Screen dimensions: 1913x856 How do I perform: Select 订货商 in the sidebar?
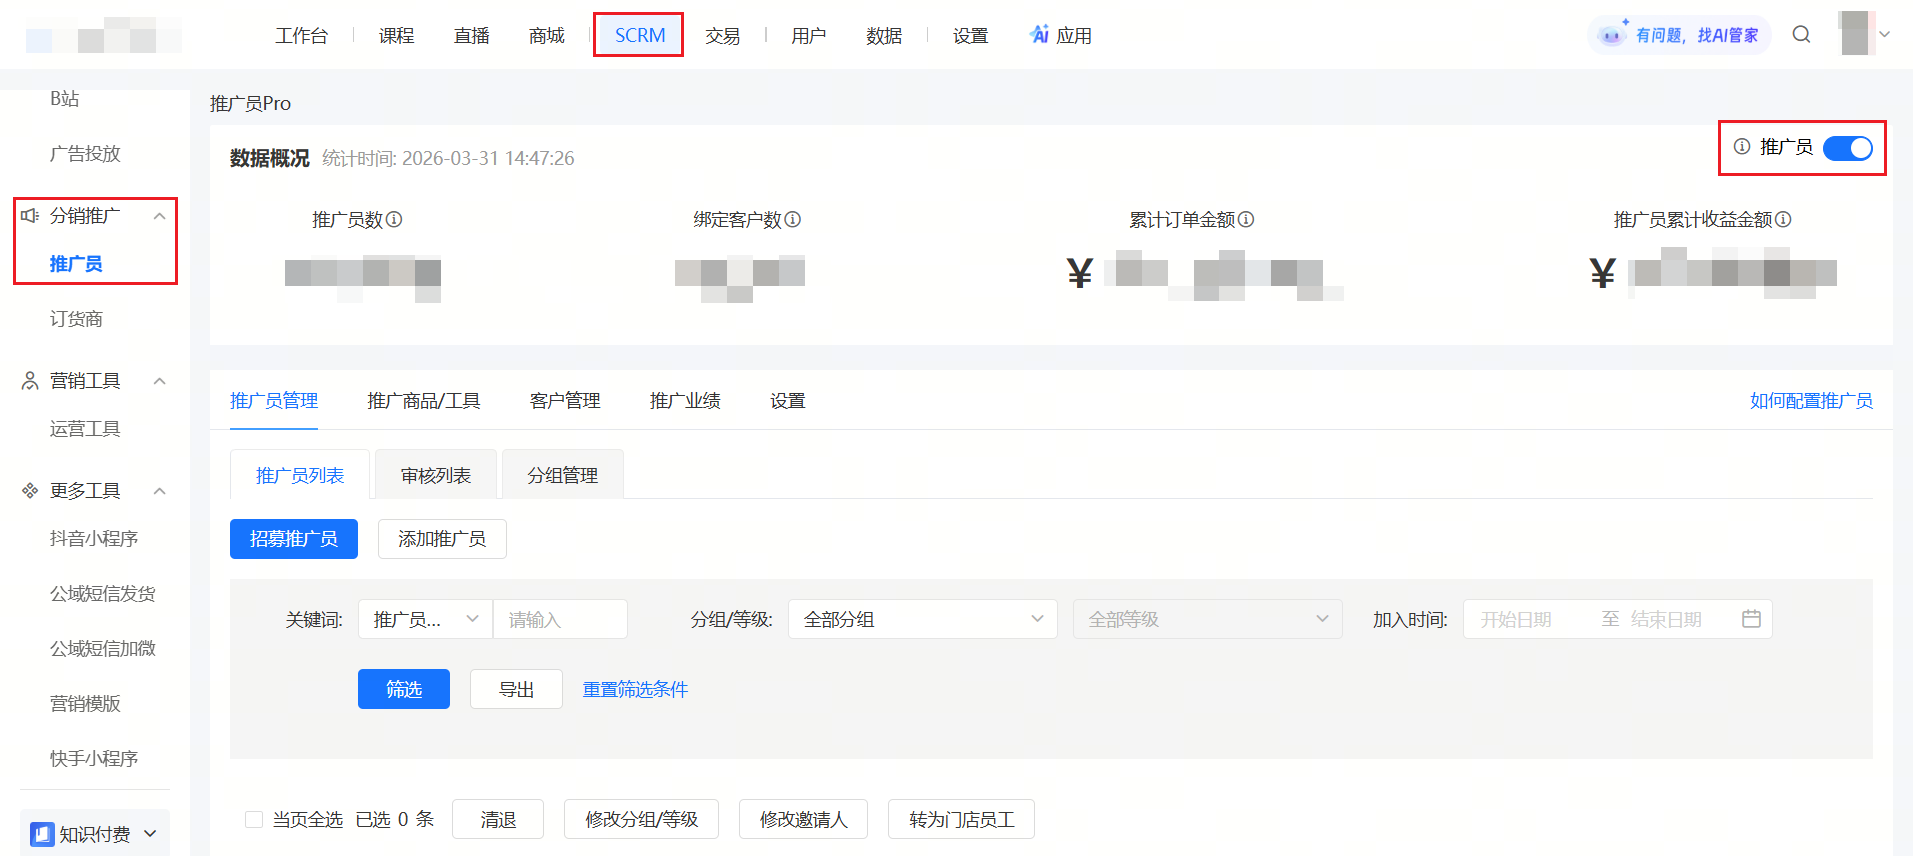pos(76,319)
